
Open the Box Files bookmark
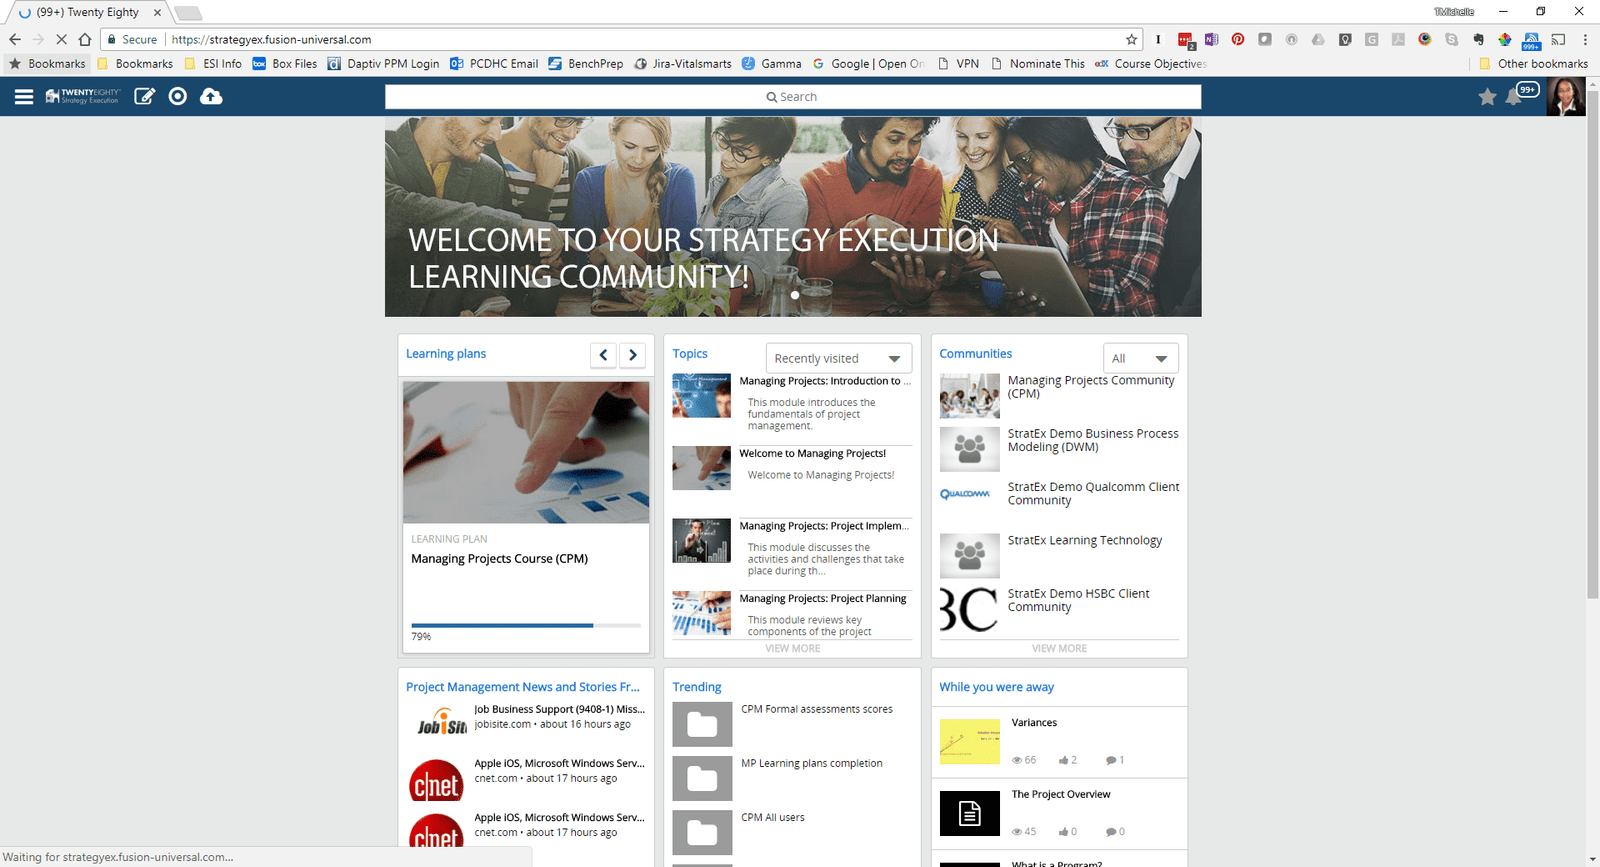click(285, 64)
